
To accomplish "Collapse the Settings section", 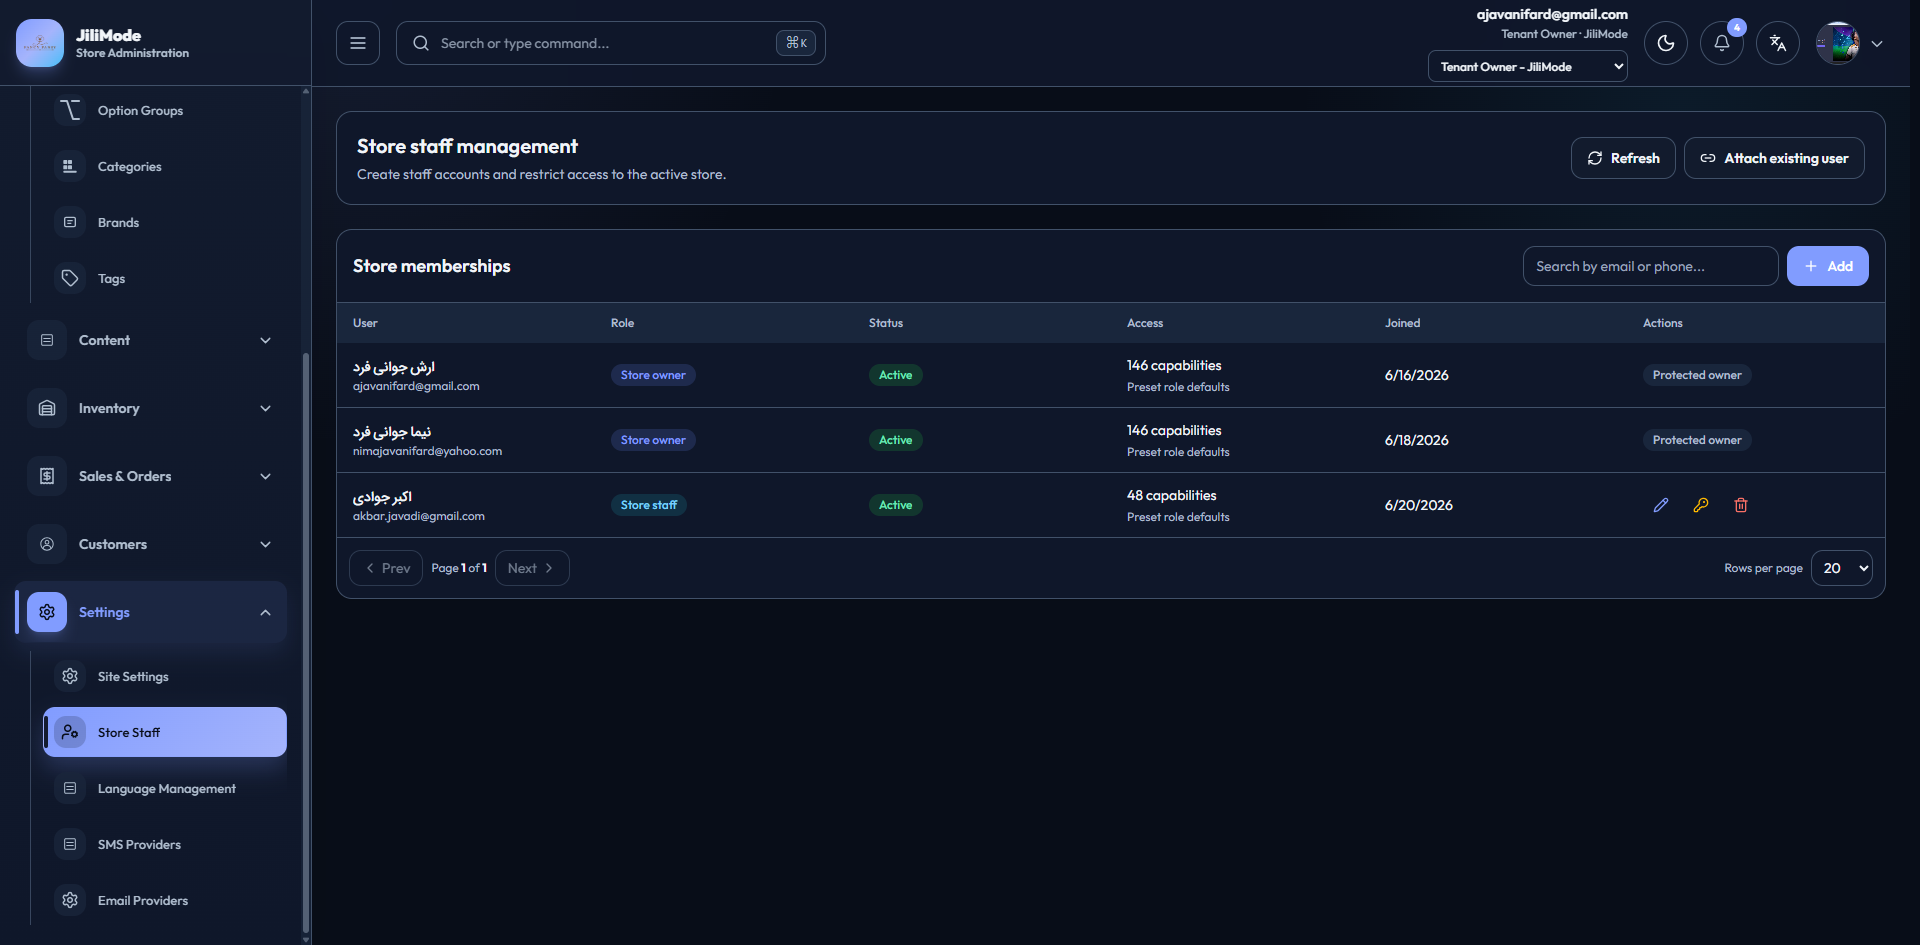I will tap(151, 612).
